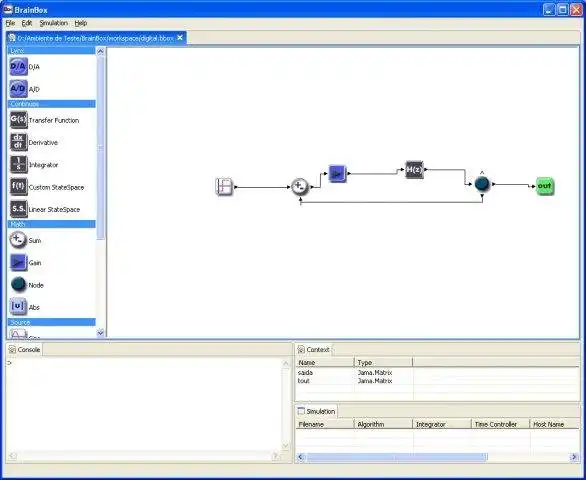Click the step source block on canvas
The image size is (586, 480).
click(x=224, y=187)
